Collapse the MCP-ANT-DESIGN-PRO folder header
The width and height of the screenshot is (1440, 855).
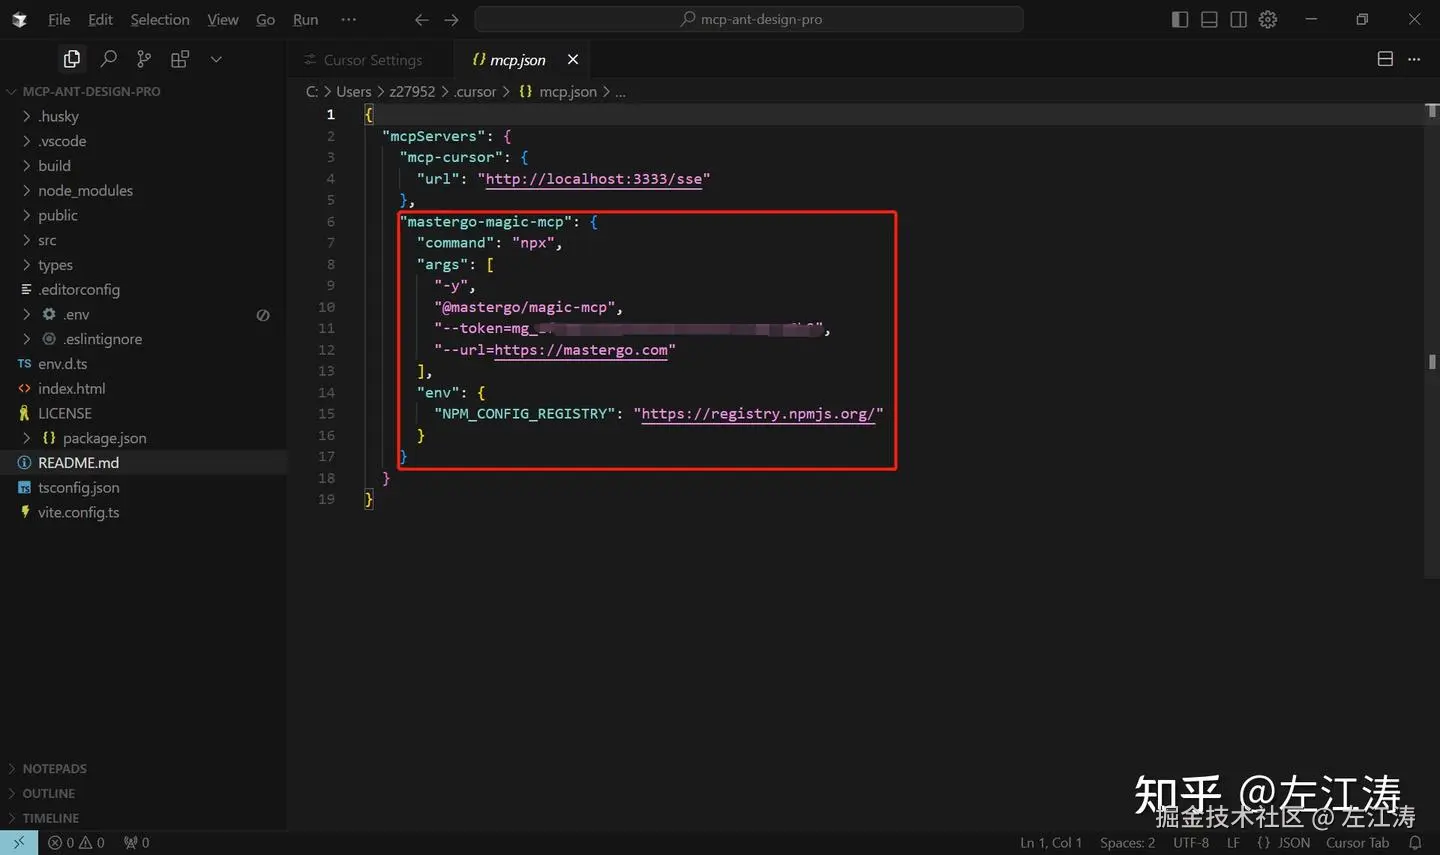coord(143,91)
